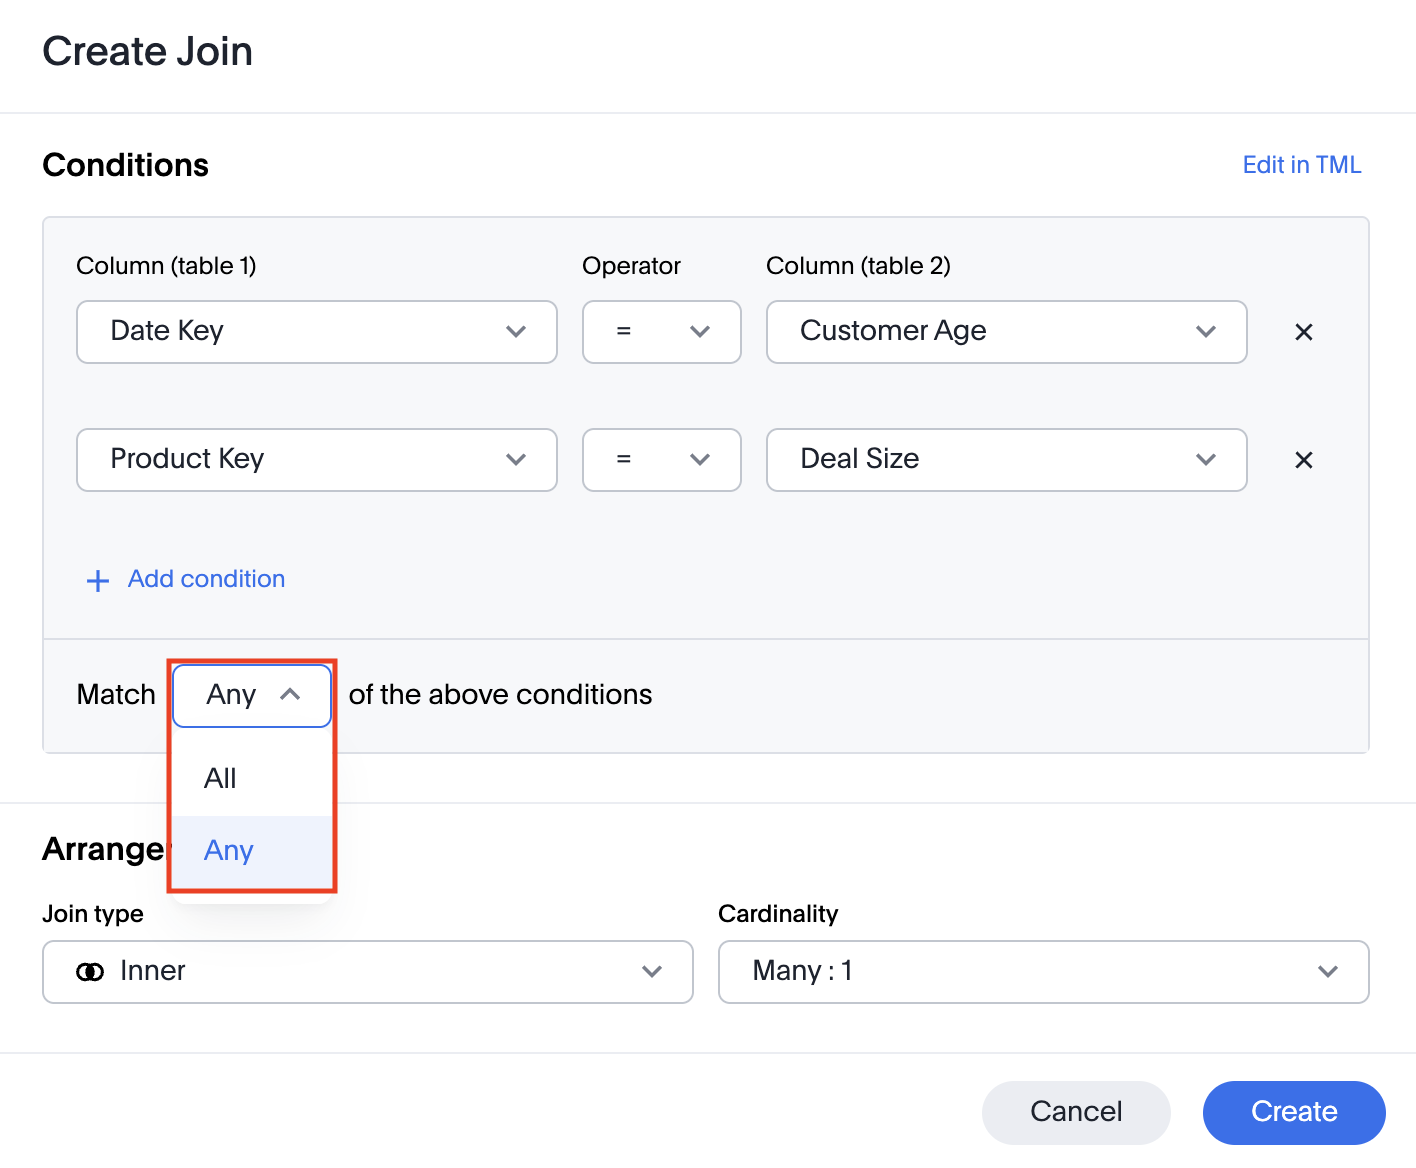
Task: Expand the Join type Inner dropdown
Action: pyautogui.click(x=367, y=972)
